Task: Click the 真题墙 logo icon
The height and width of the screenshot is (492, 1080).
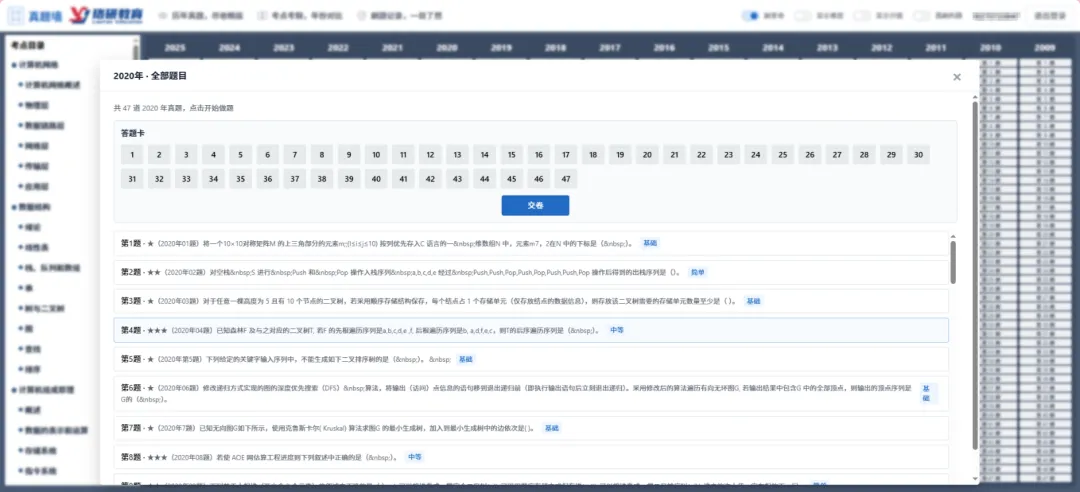Action: coord(15,15)
